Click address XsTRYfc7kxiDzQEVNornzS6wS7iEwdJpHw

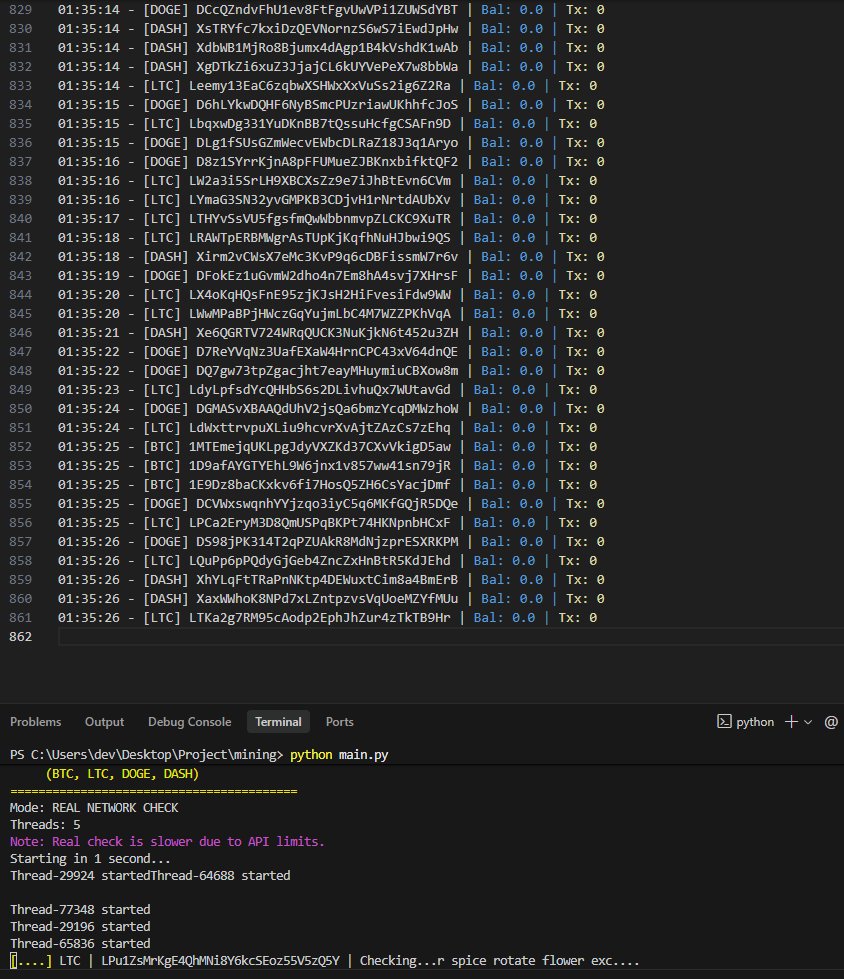tap(327, 29)
